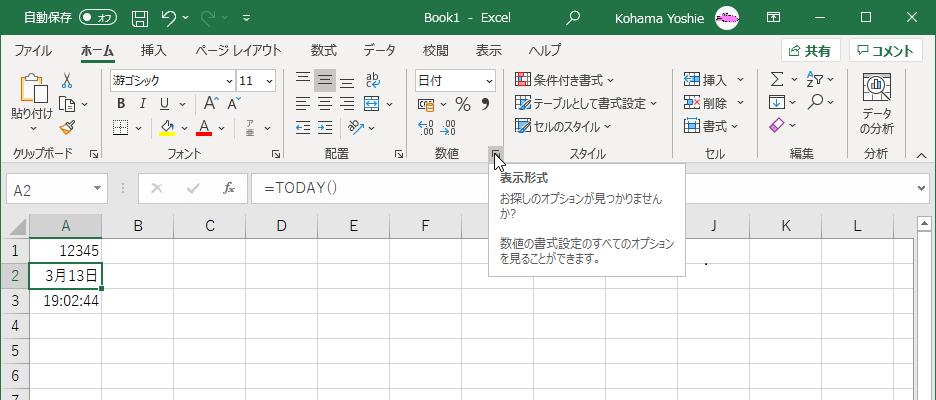Apply percent style to the cell
The width and height of the screenshot is (936, 400).
pos(462,104)
